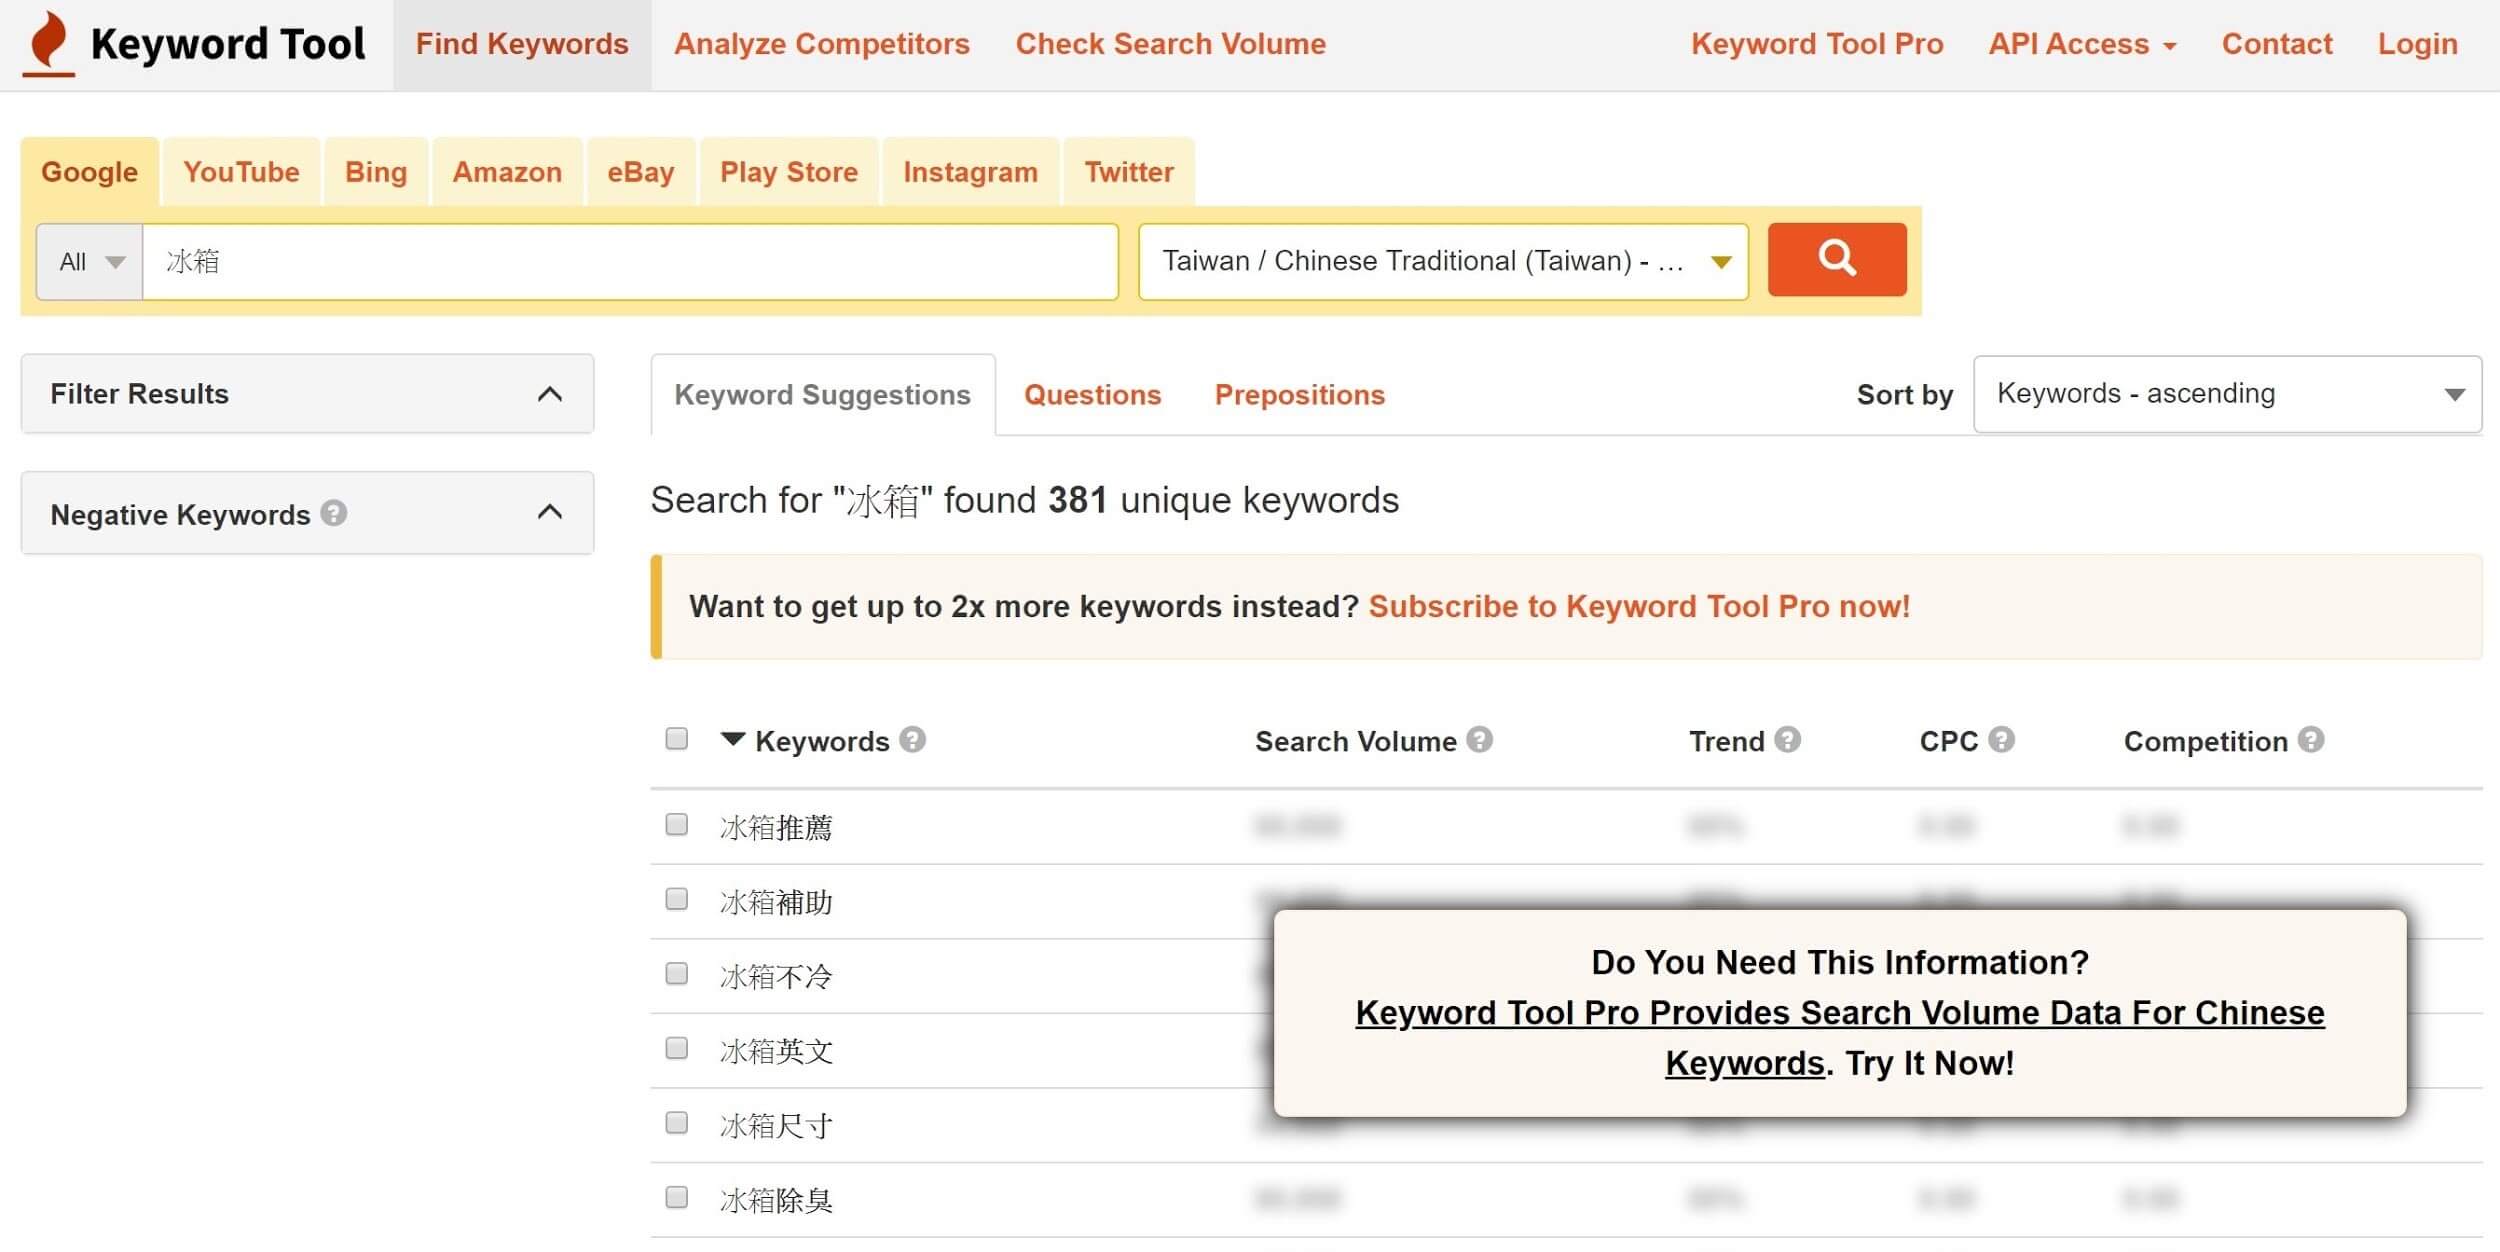Open Negative Keywords help question icon

click(334, 513)
